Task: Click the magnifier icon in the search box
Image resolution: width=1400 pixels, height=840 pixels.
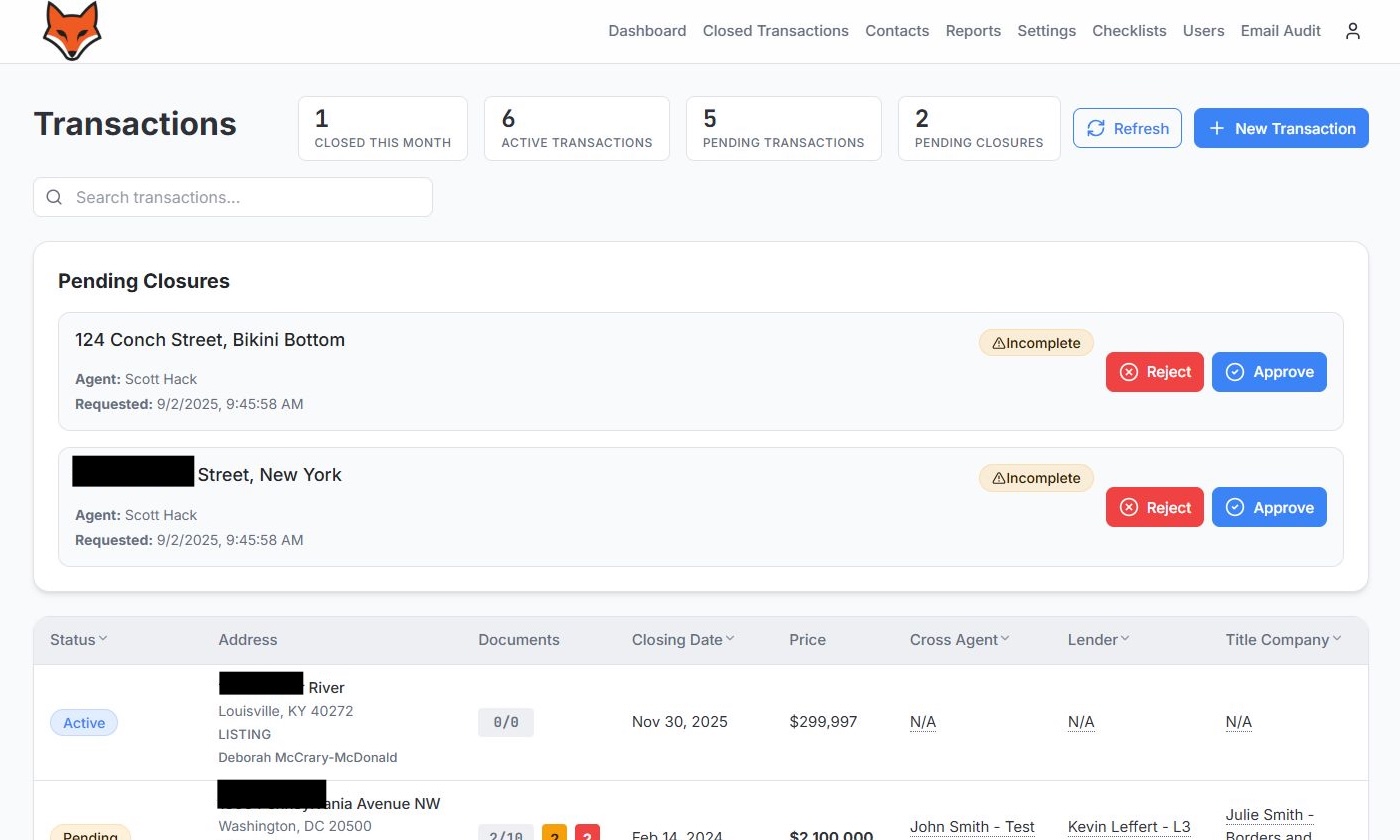Action: 55,197
